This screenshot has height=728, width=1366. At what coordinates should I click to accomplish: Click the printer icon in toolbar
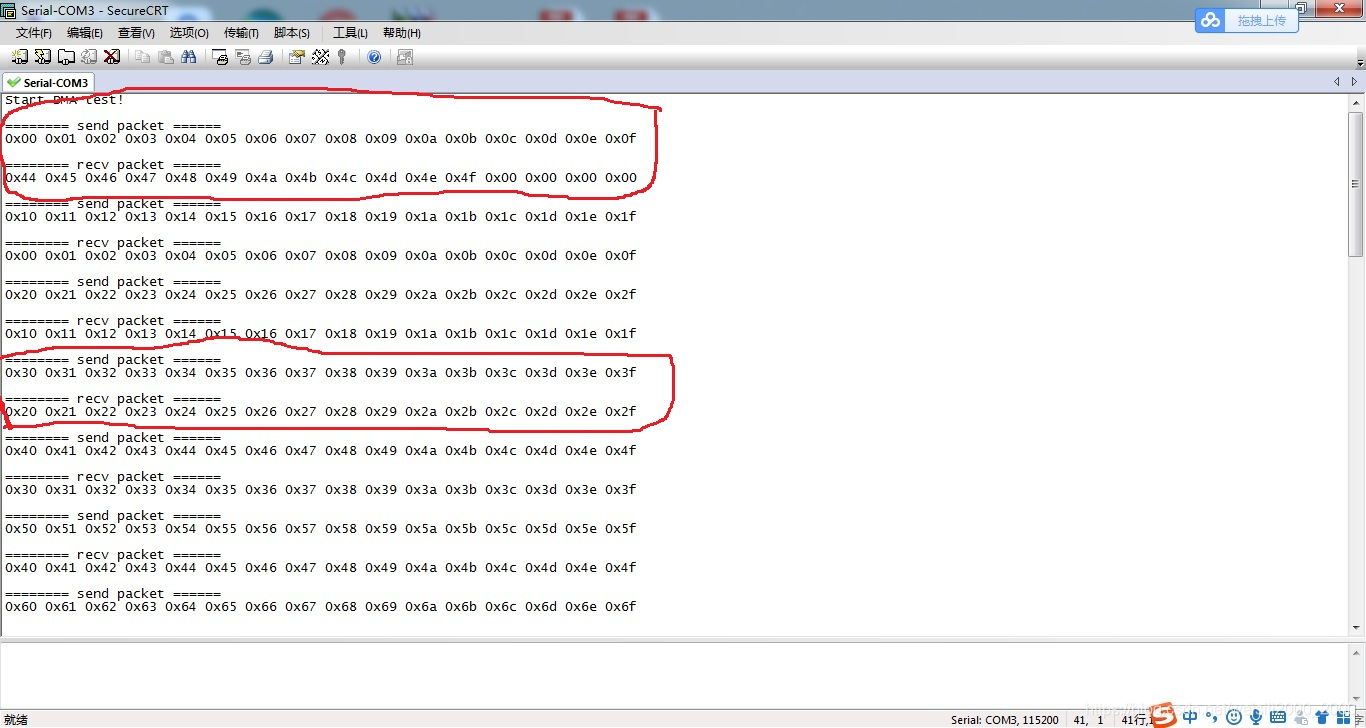[266, 57]
